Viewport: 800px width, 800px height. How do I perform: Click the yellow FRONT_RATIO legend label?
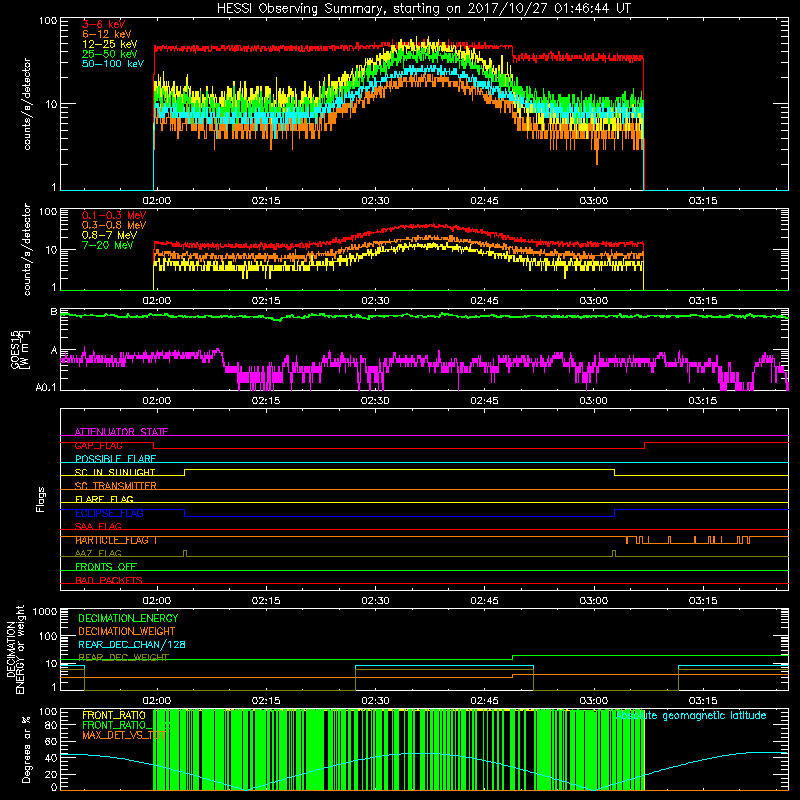pos(114,715)
